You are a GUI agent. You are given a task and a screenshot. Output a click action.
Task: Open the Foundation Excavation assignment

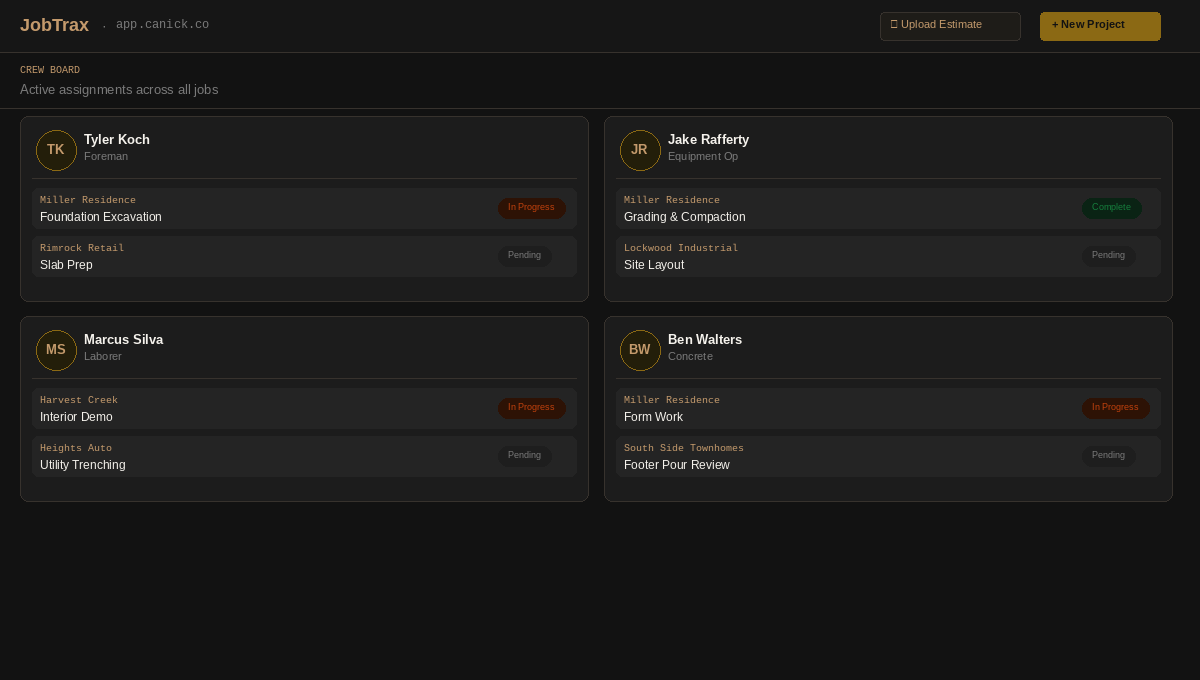(x=304, y=208)
